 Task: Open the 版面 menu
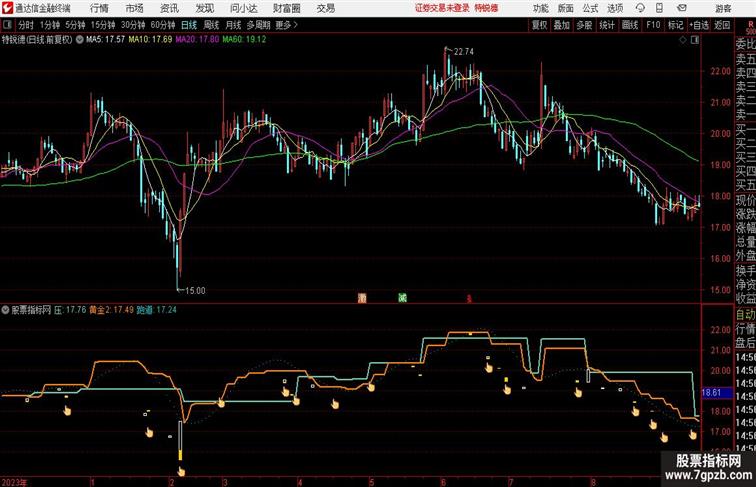566,8
